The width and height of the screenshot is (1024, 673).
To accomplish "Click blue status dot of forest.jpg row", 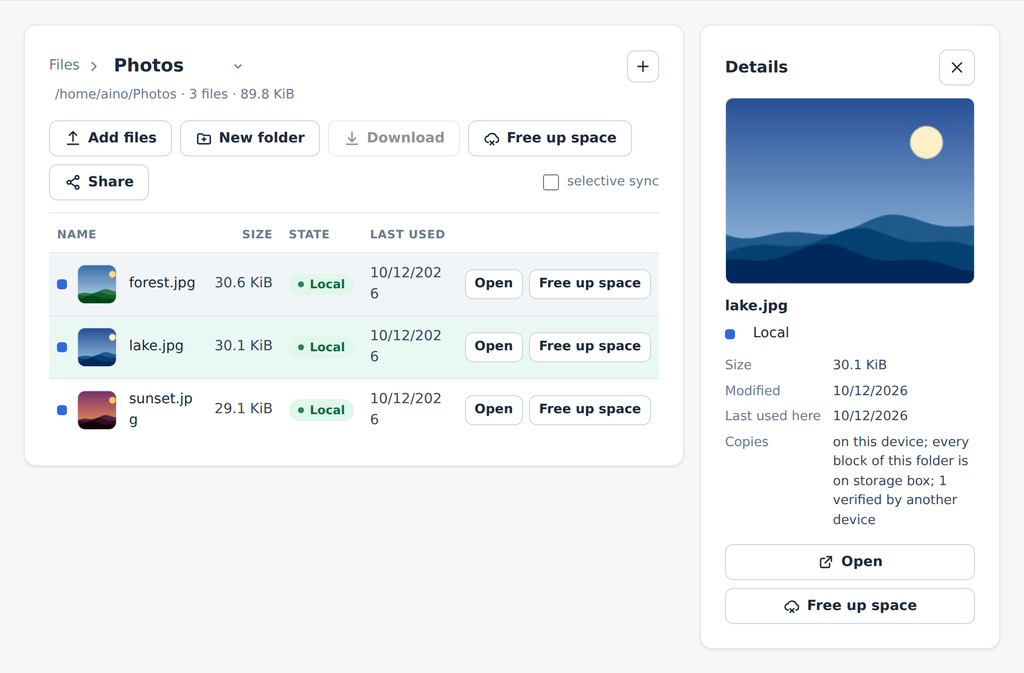I will click(x=62, y=284).
